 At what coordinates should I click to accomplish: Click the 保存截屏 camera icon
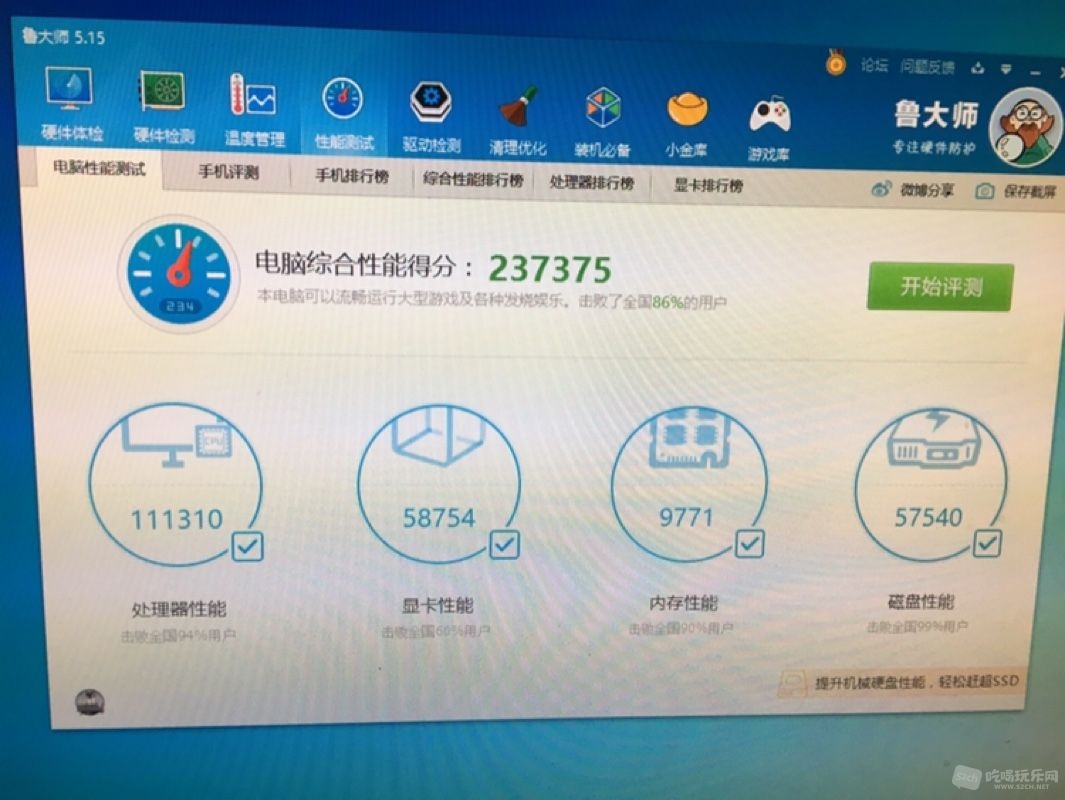coord(985,191)
